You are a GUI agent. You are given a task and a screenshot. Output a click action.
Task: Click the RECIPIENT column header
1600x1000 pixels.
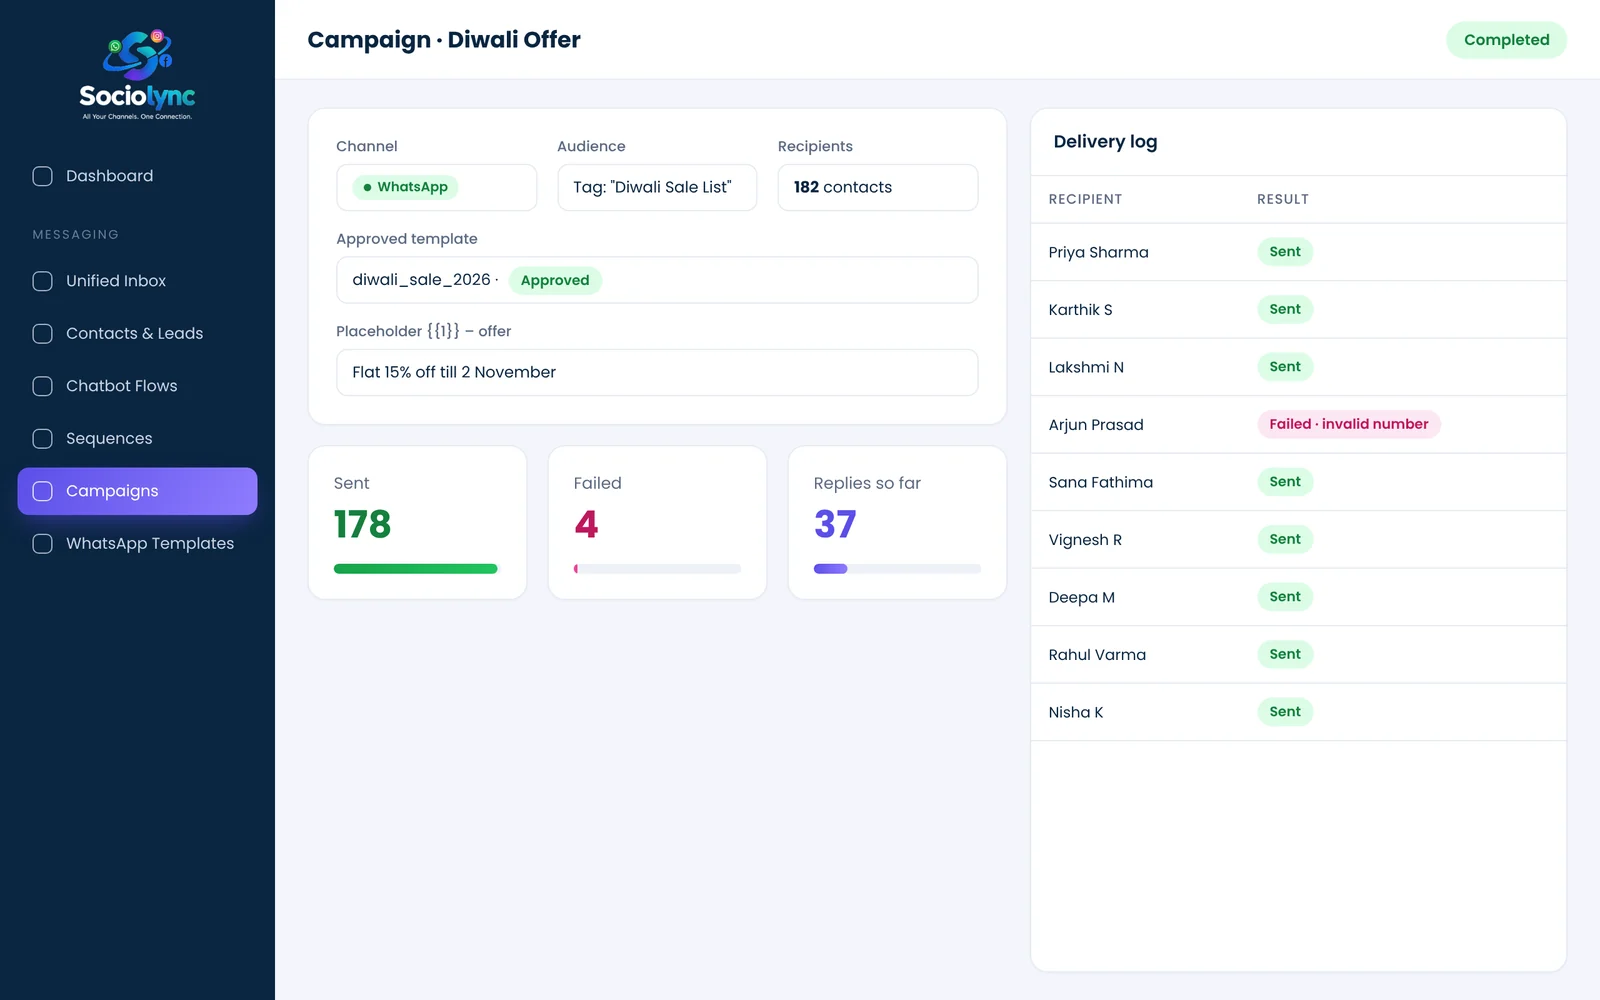(1085, 199)
